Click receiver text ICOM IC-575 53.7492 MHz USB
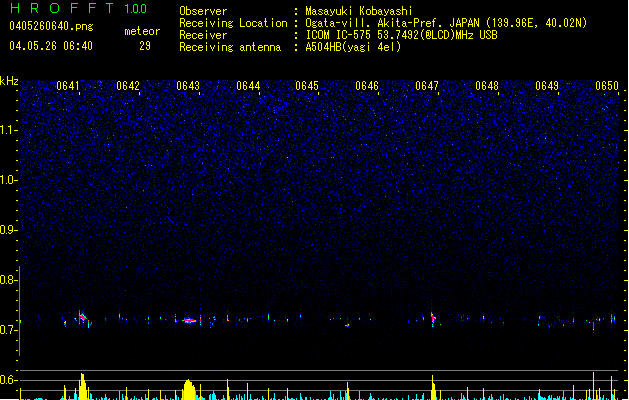 pos(402,35)
